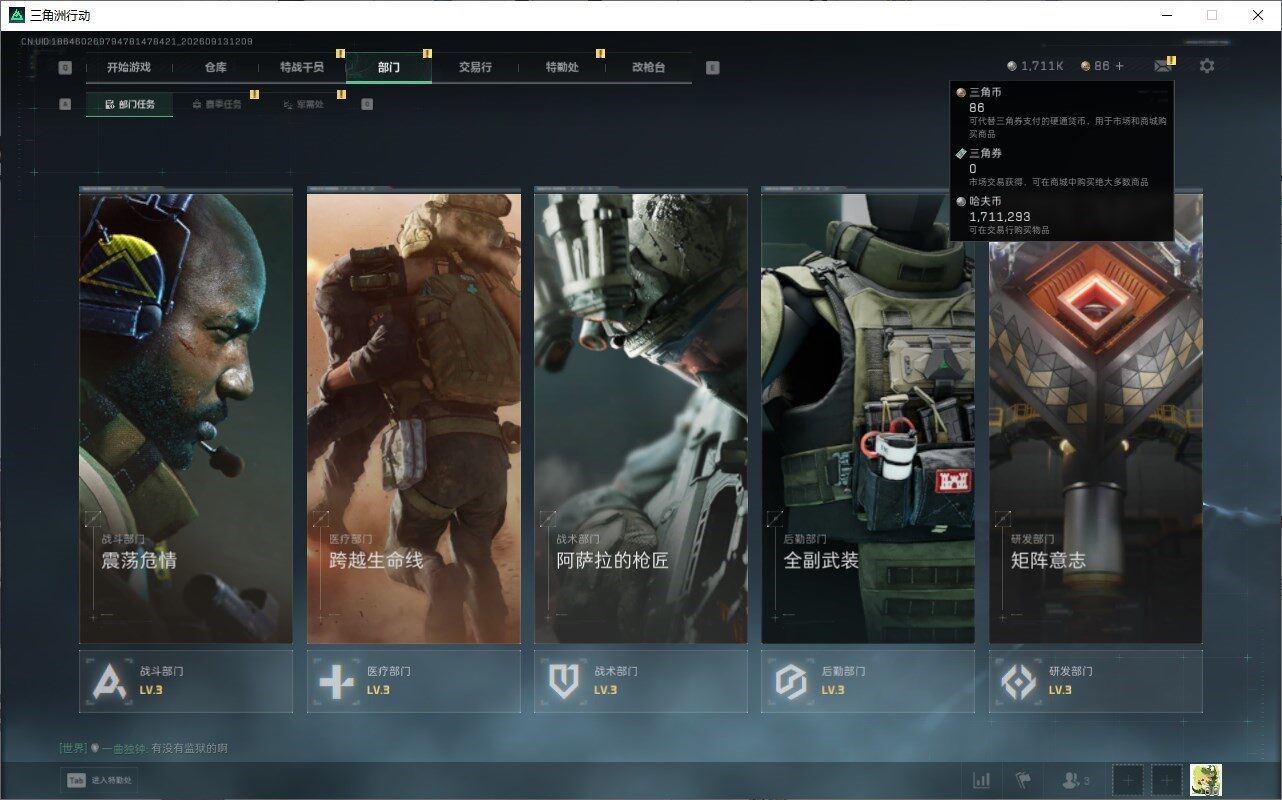Screen dimensions: 1282x800
Task: Click the 后勤部门 LV.3 button
Action: tap(868, 682)
